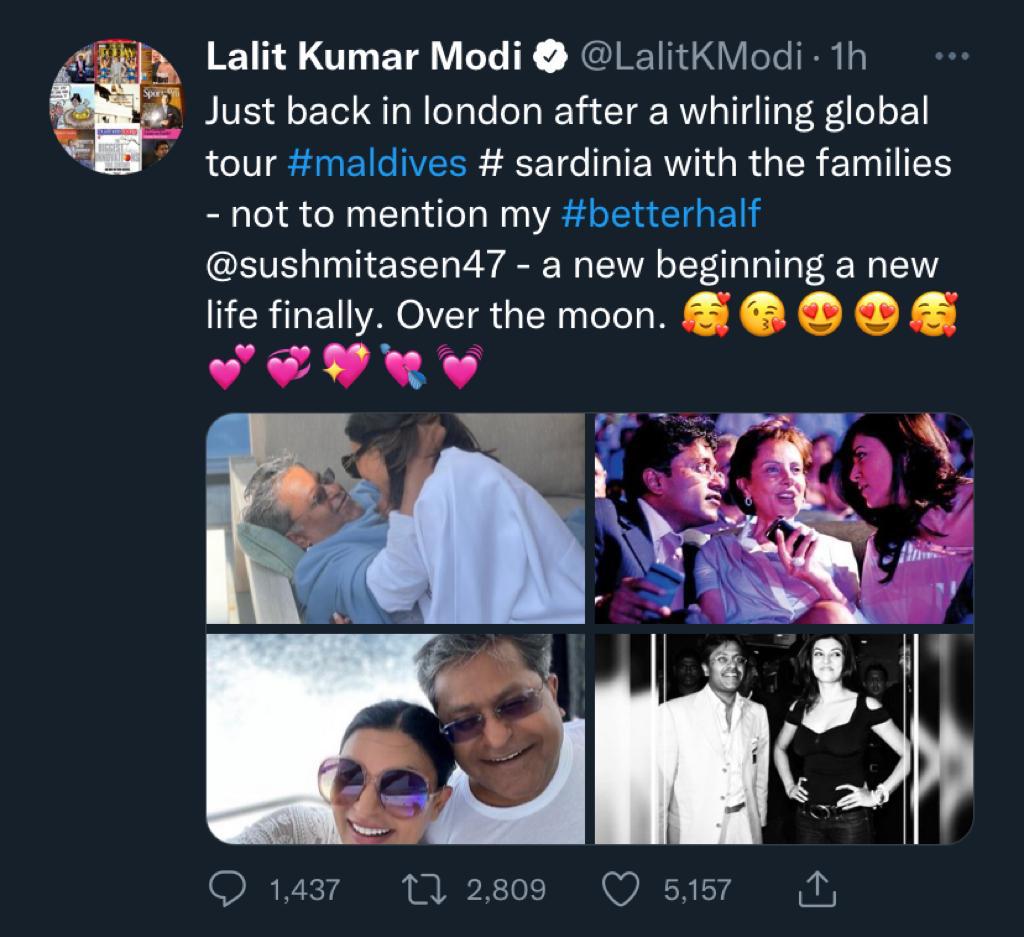Open top-left photo of couple on sofa
1024x937 pixels.
(395, 519)
